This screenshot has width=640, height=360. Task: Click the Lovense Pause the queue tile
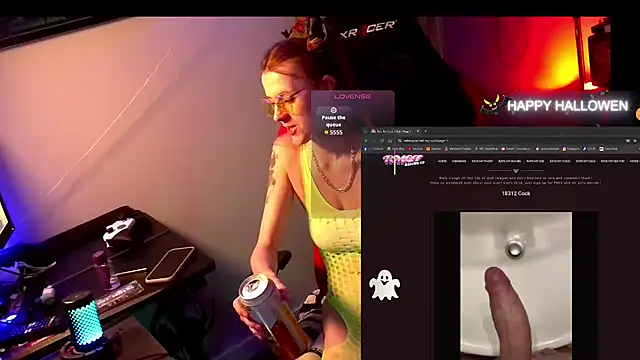click(333, 121)
